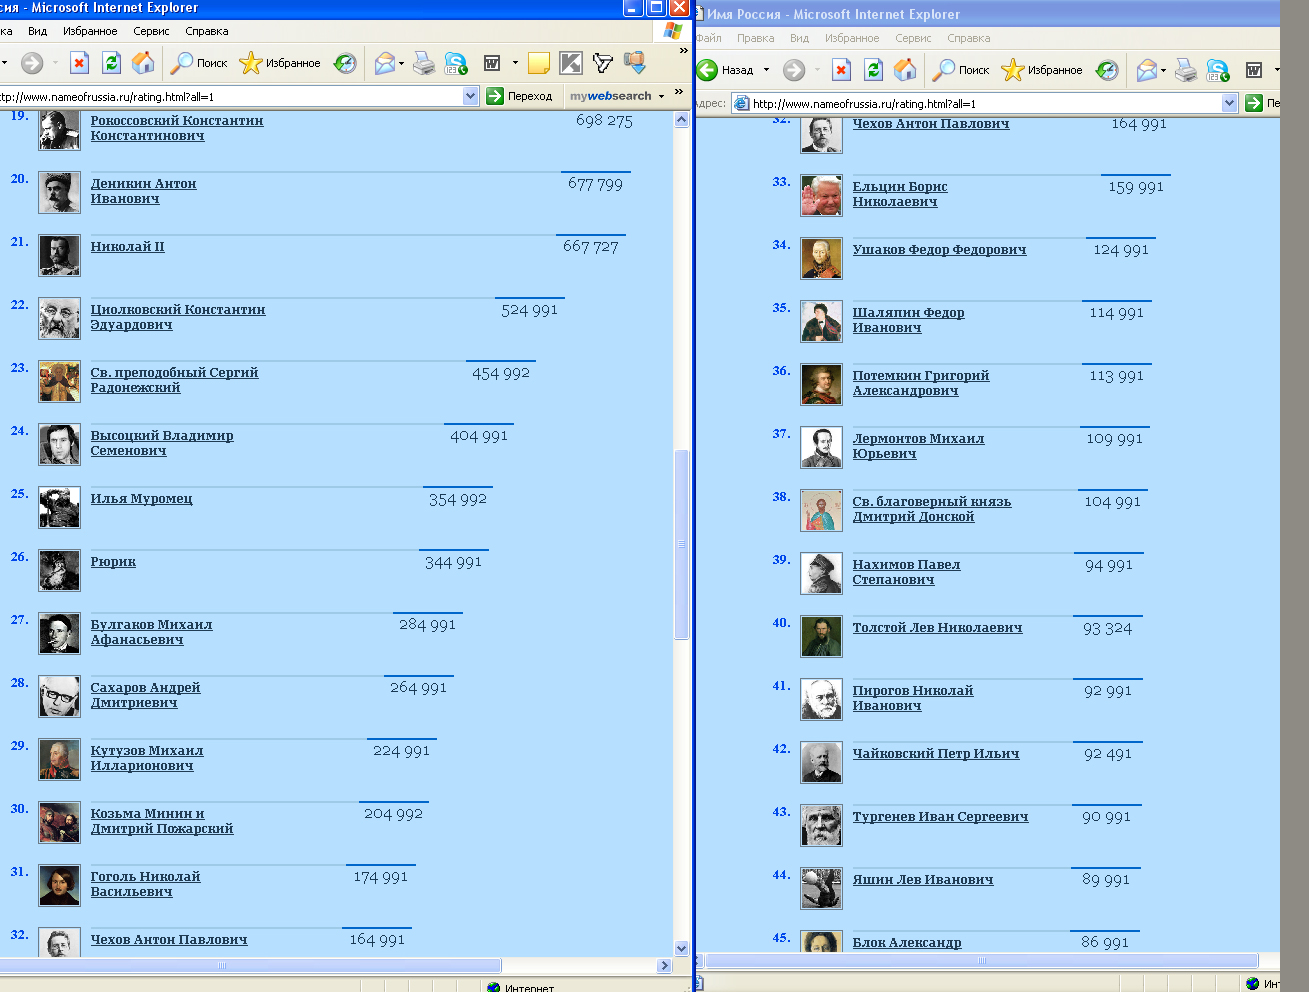Click the yellow sticky note icon in the left toolbar

[538, 63]
